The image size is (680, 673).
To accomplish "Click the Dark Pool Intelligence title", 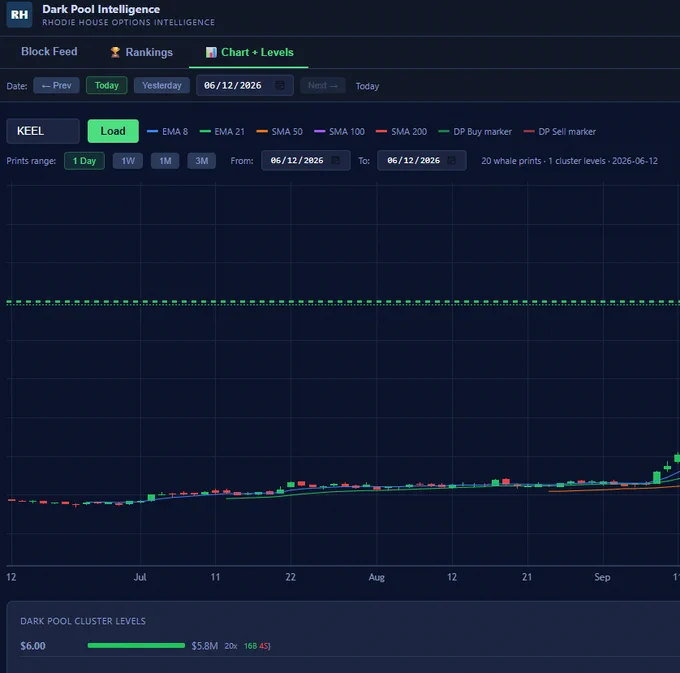I will [x=101, y=9].
